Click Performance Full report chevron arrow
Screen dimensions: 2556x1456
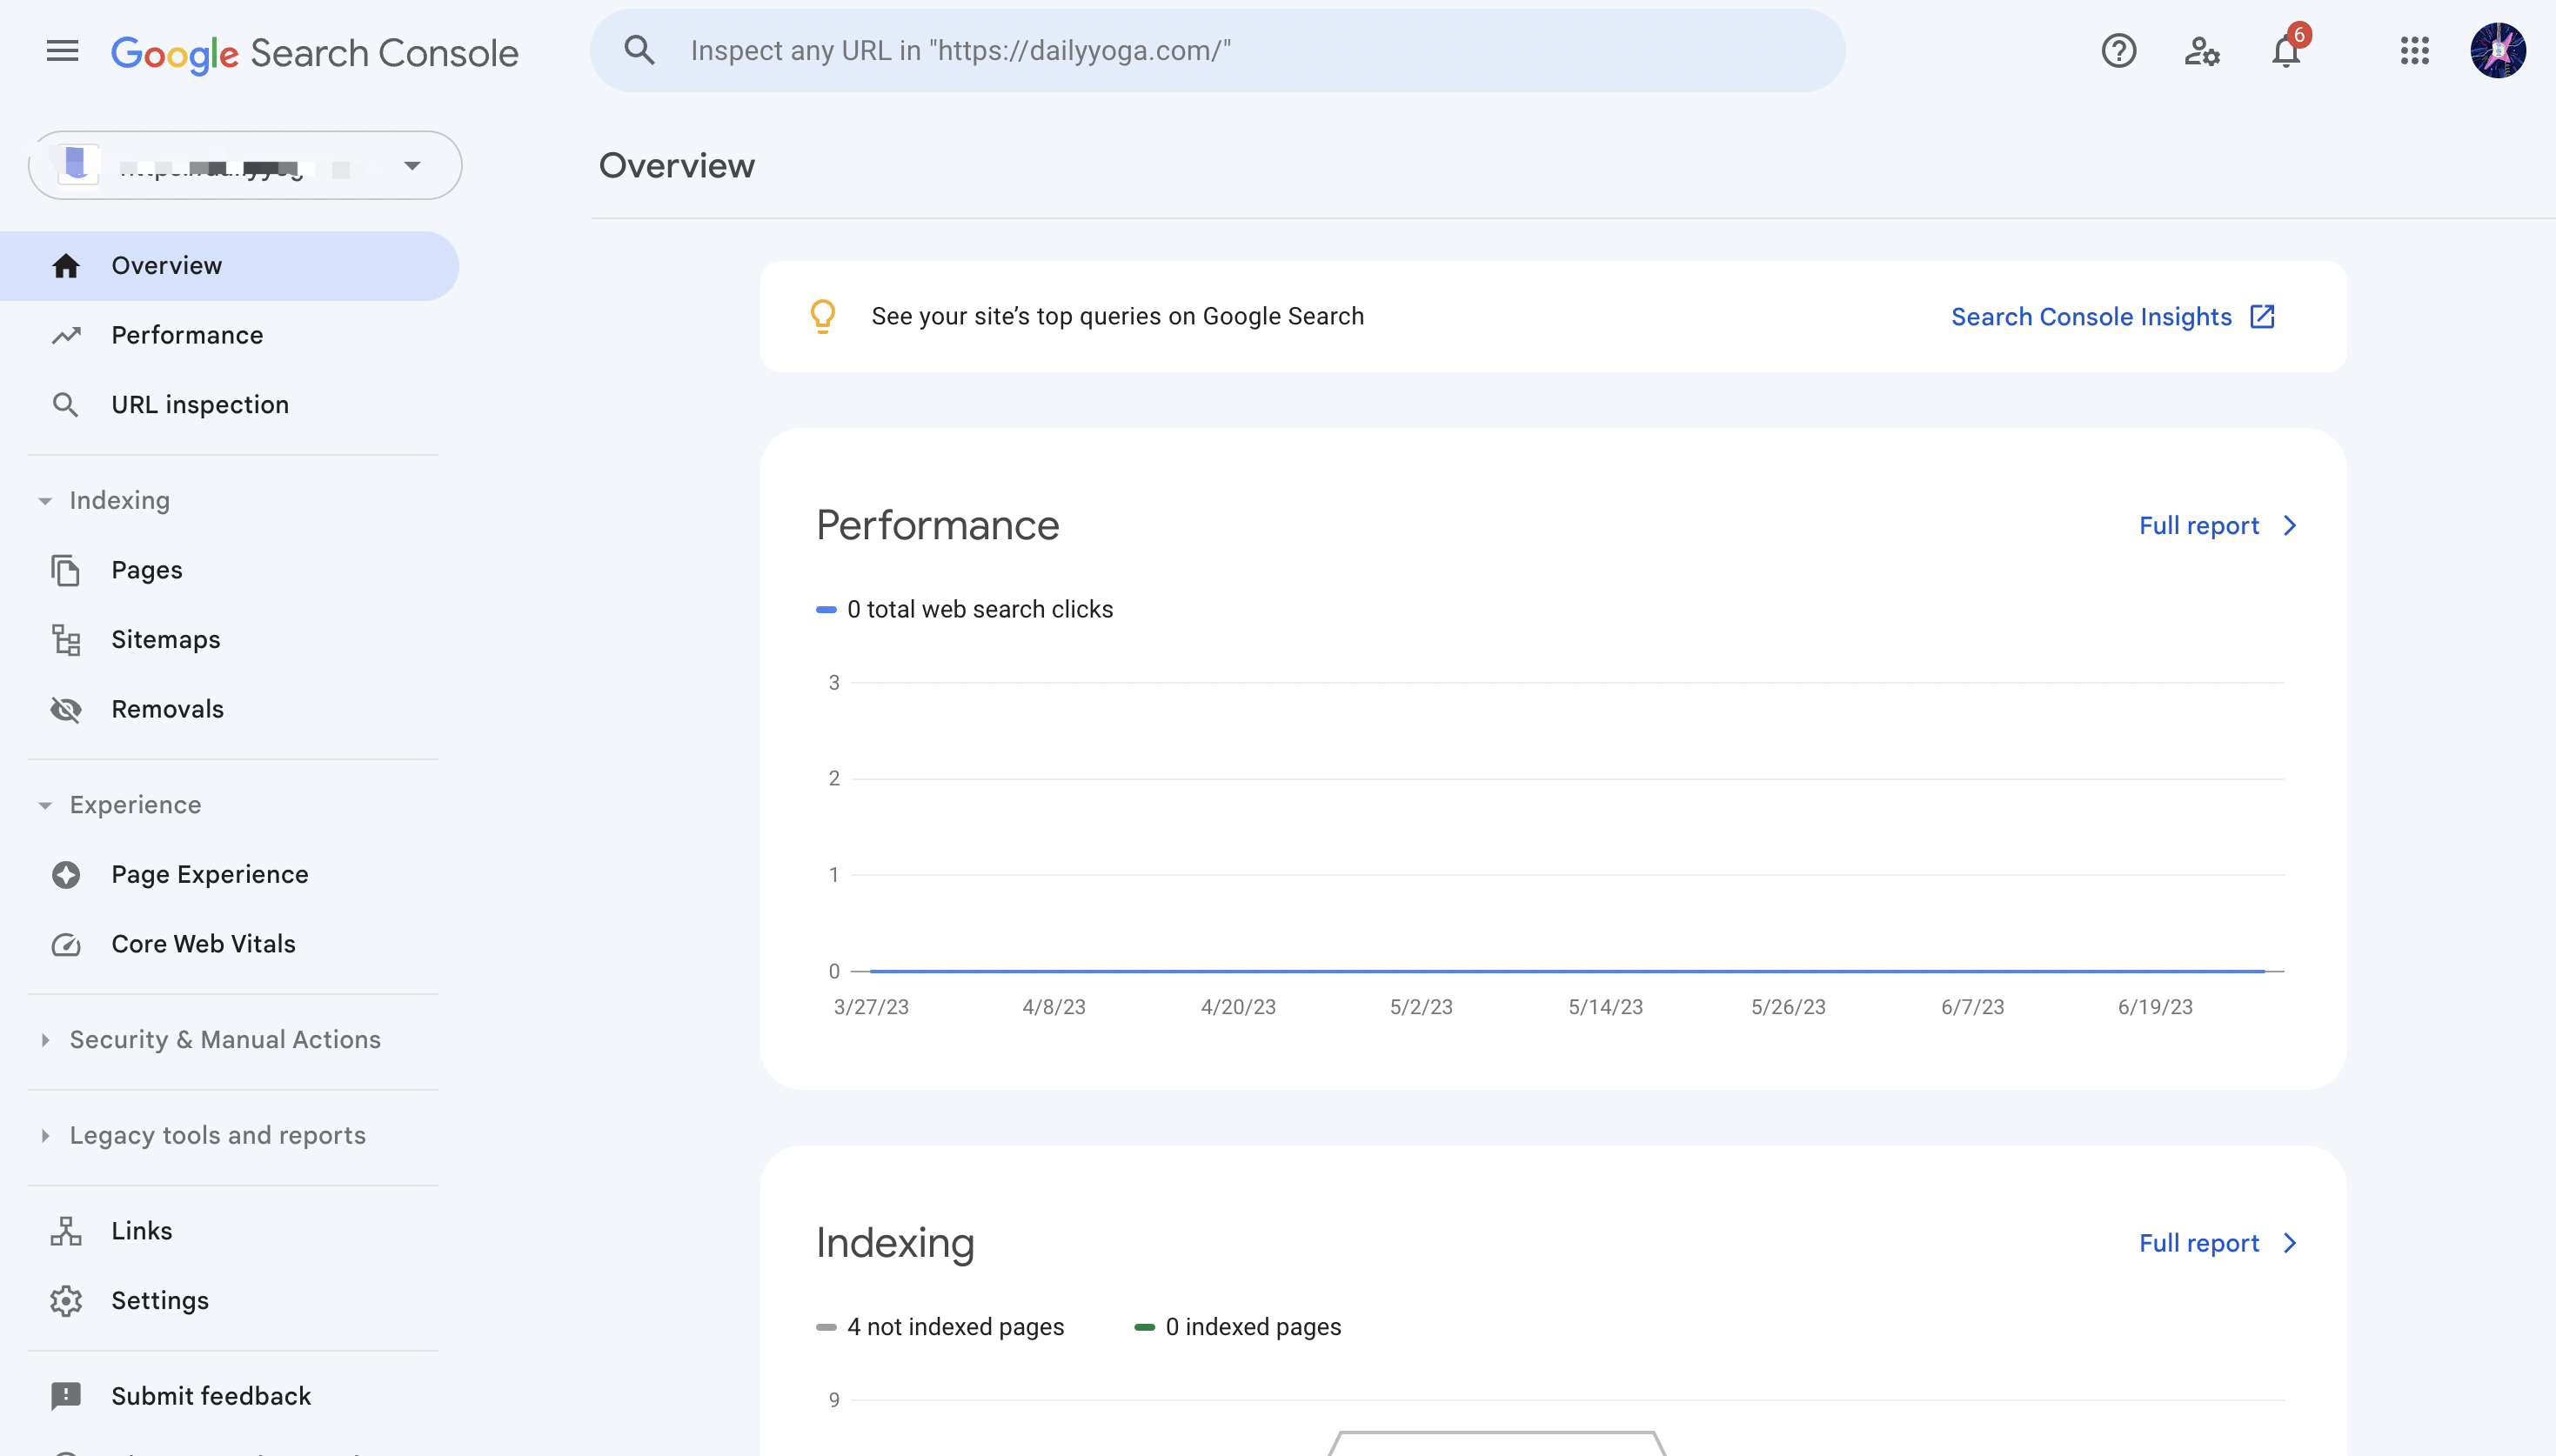[2290, 525]
